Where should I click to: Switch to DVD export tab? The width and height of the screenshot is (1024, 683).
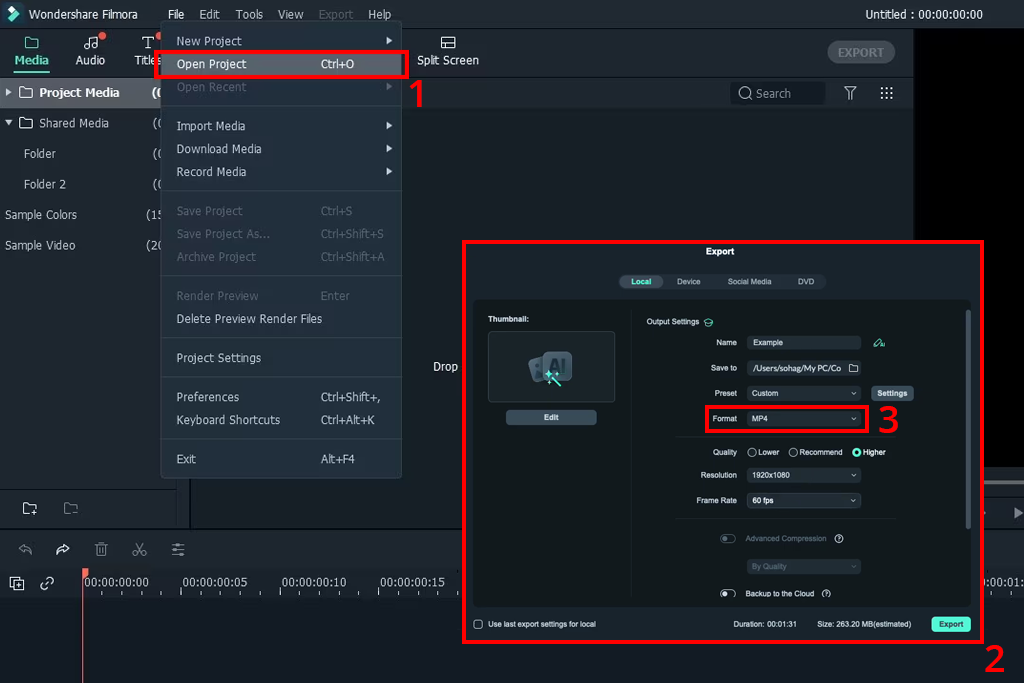(x=806, y=281)
